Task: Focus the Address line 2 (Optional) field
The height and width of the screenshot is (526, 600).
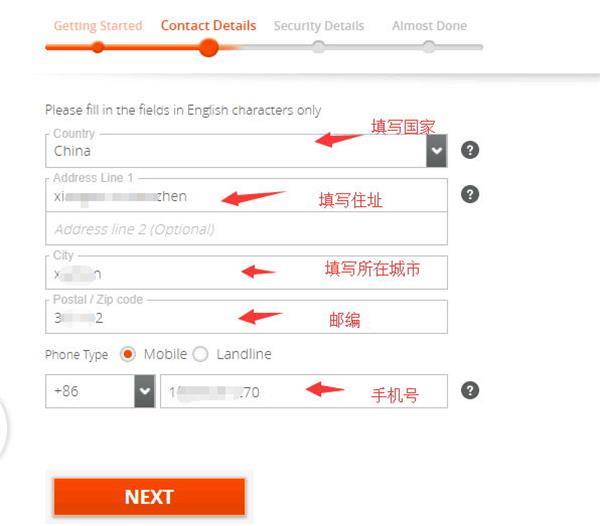Action: coord(246,229)
